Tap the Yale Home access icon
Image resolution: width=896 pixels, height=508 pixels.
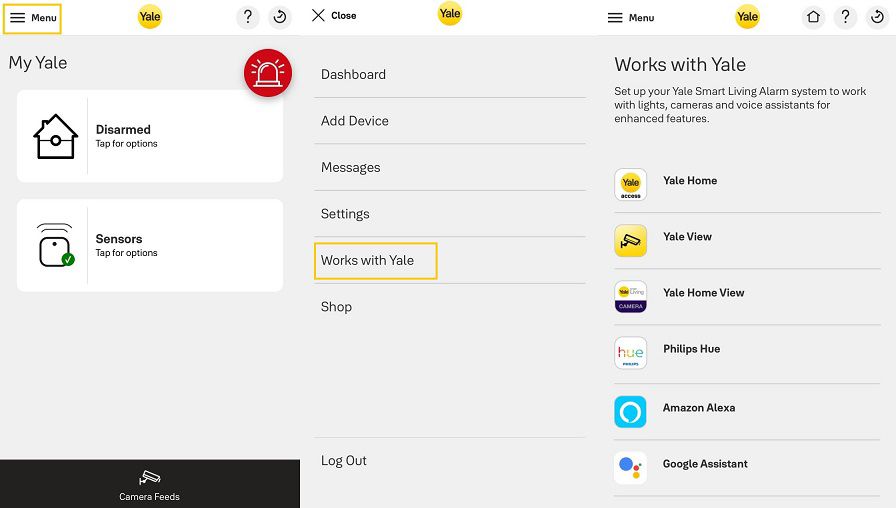click(x=630, y=184)
